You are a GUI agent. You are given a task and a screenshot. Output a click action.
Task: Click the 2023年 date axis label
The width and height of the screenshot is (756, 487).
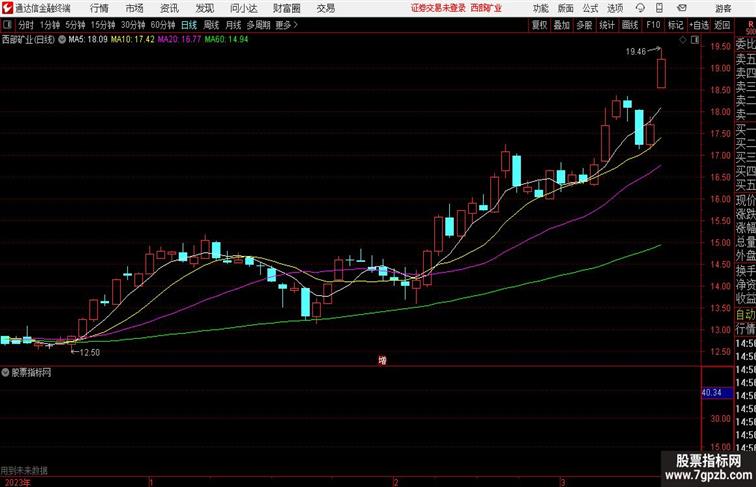(17, 482)
